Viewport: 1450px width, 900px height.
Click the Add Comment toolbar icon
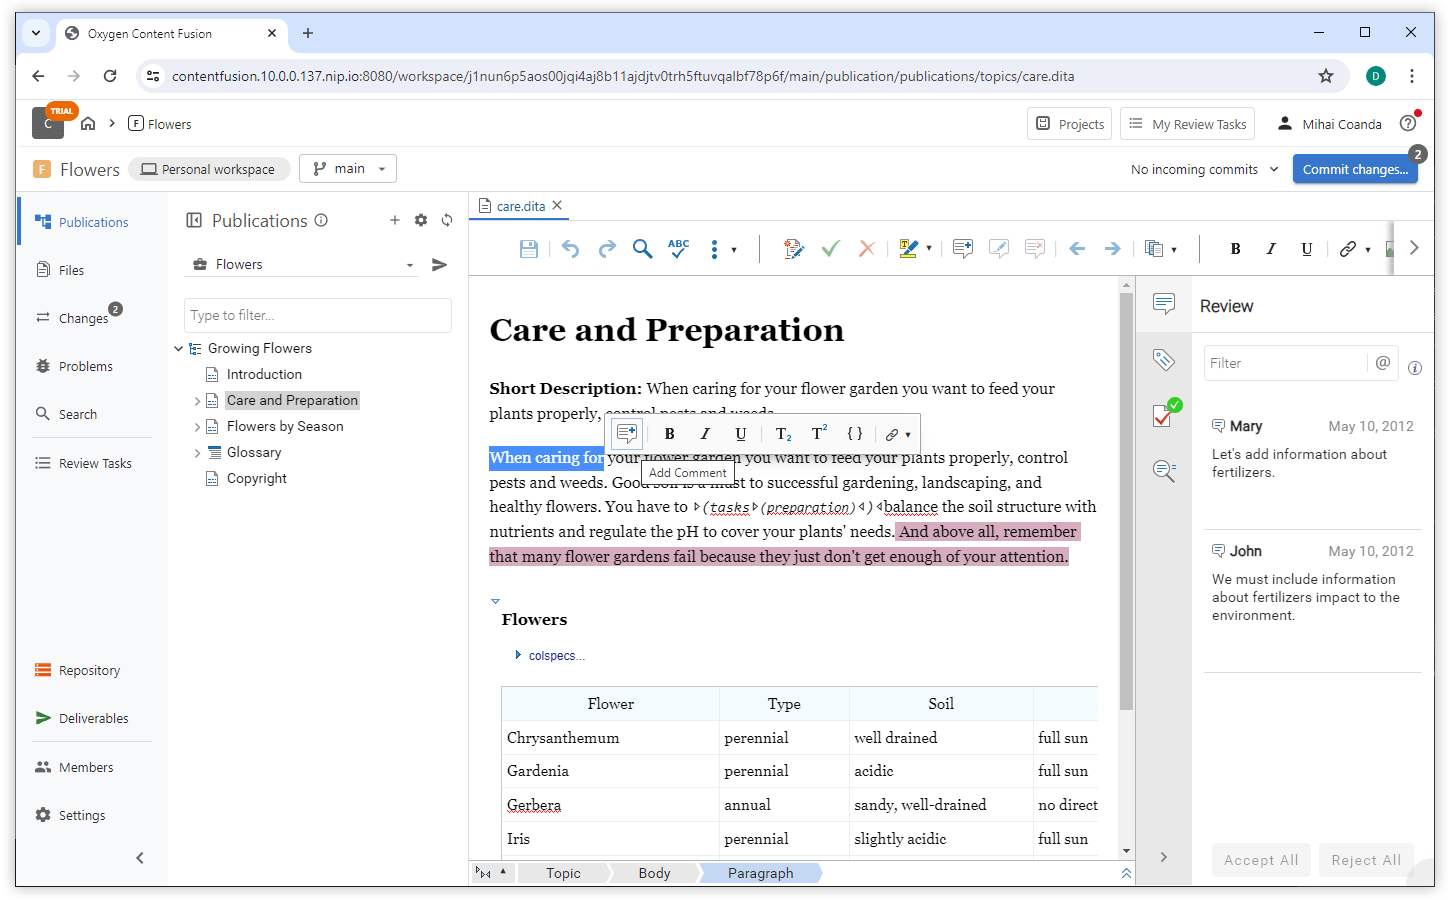click(x=962, y=249)
